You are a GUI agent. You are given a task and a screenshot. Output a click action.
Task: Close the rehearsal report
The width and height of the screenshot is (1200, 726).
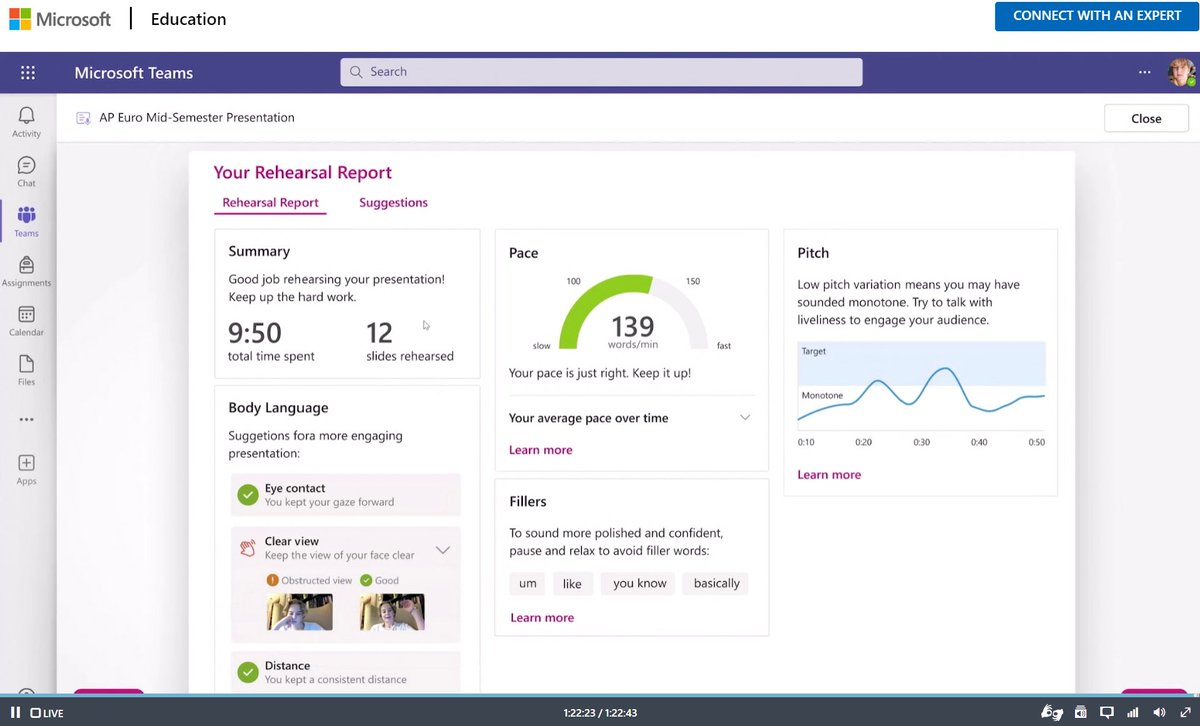click(x=1146, y=118)
